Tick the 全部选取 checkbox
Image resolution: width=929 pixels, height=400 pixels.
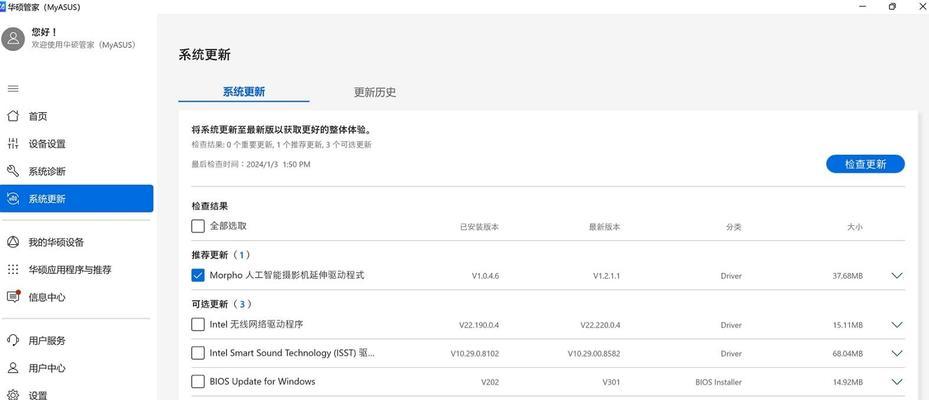click(x=198, y=226)
